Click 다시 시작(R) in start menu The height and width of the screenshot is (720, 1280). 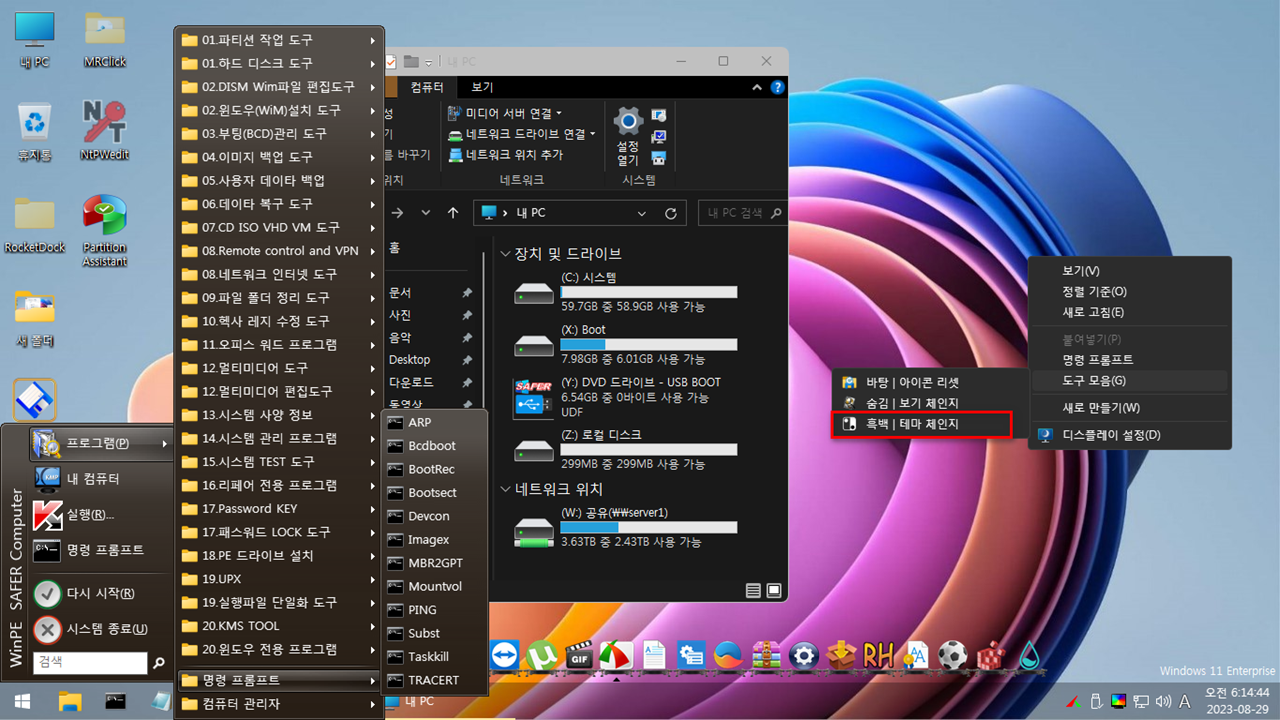[x=100, y=593]
